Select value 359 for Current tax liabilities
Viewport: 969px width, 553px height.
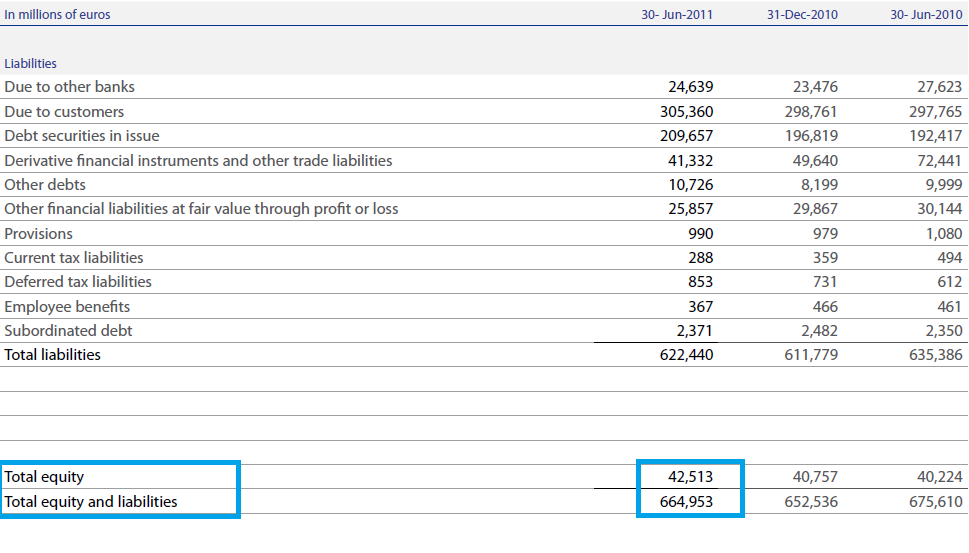[825, 258]
